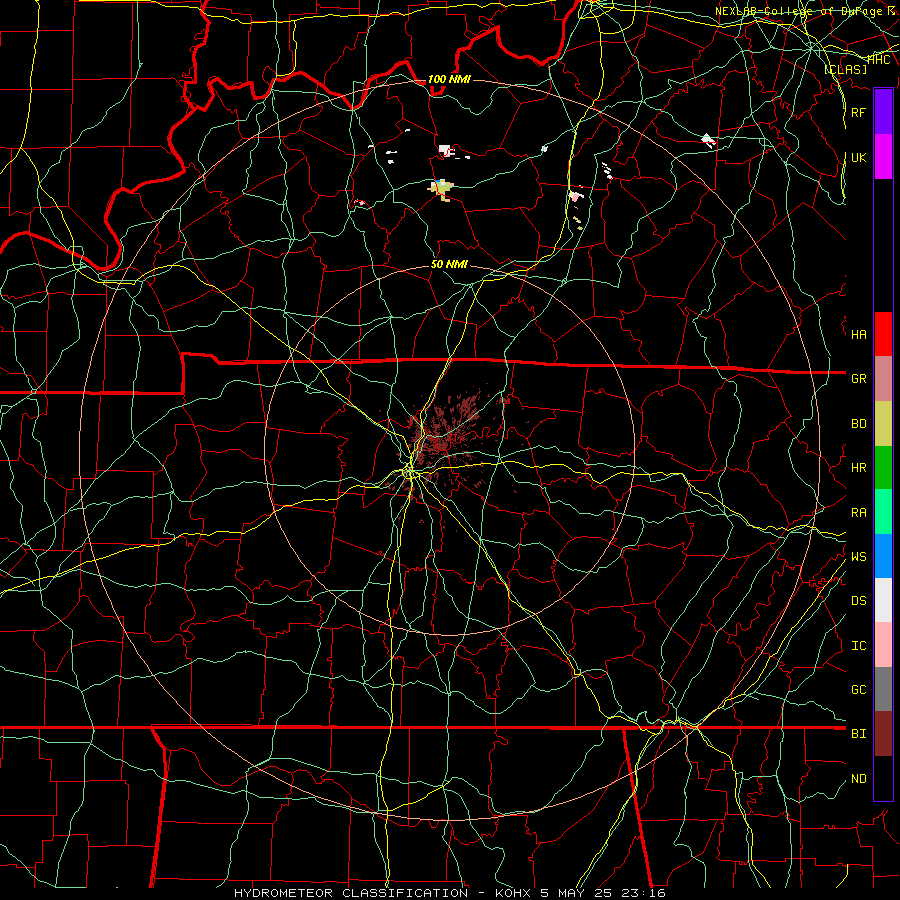The width and height of the screenshot is (900, 900).
Task: Click the GR legend label
Action: (x=858, y=379)
